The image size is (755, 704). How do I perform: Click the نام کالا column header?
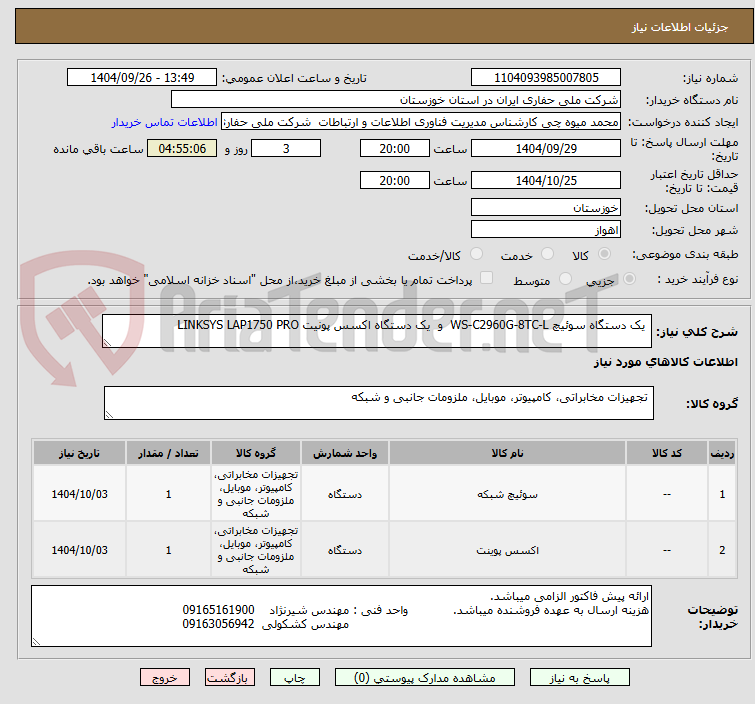point(508,453)
